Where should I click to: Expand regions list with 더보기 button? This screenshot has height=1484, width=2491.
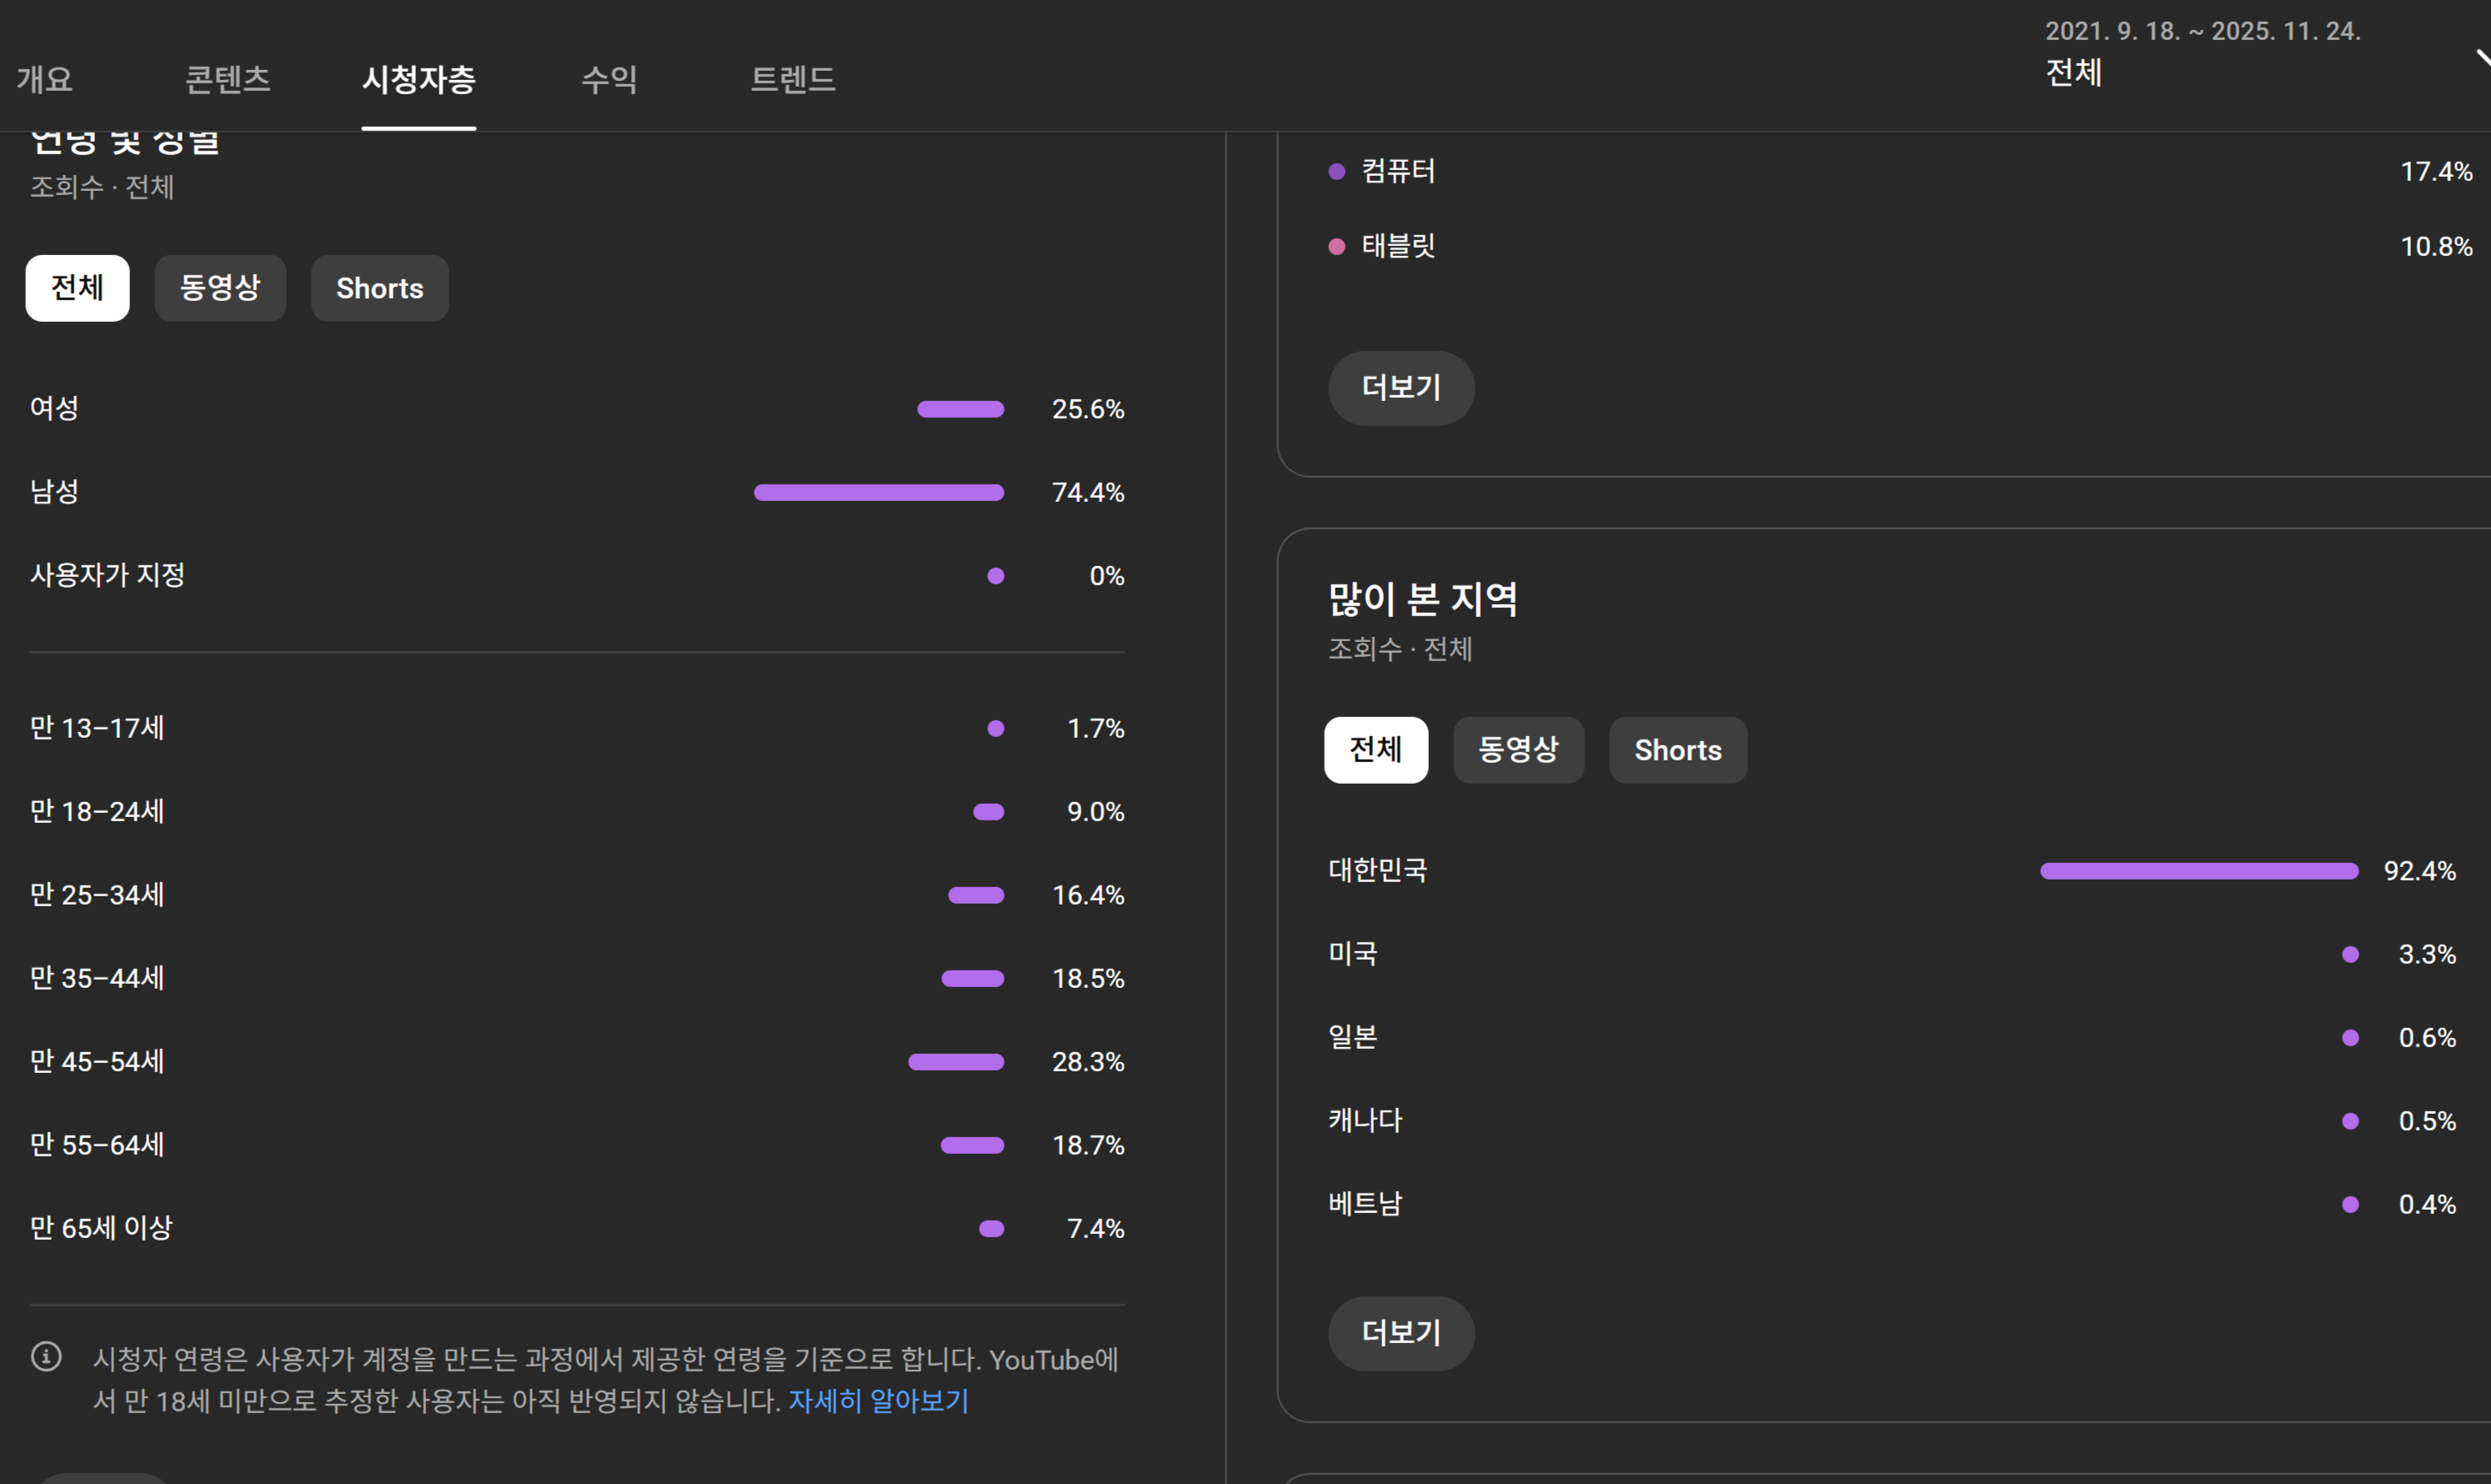[x=1400, y=1333]
